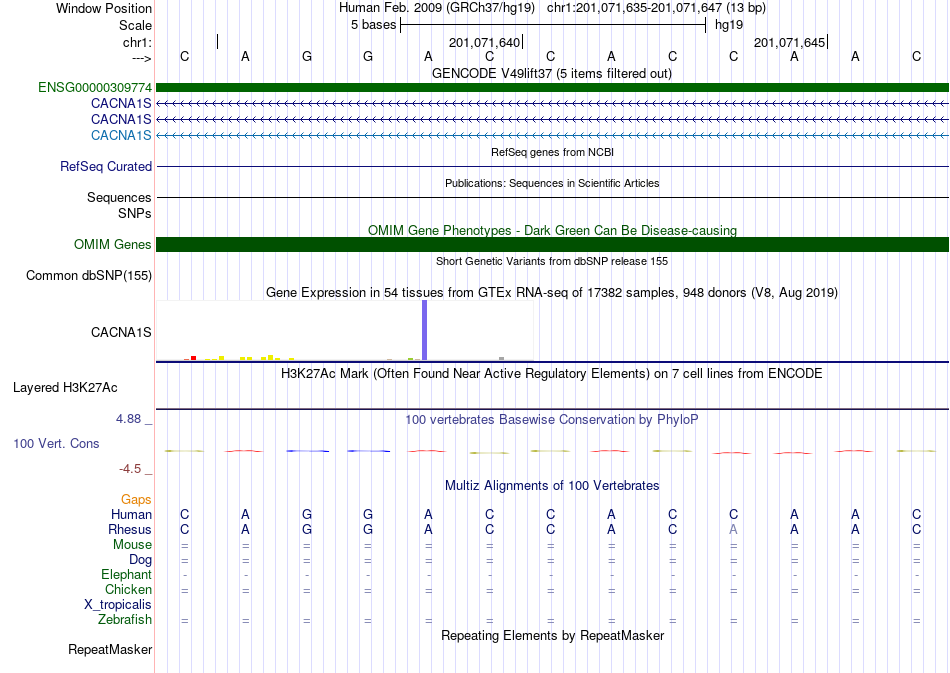Click the OMIM Gene Phenotypes title text

click(x=552, y=230)
